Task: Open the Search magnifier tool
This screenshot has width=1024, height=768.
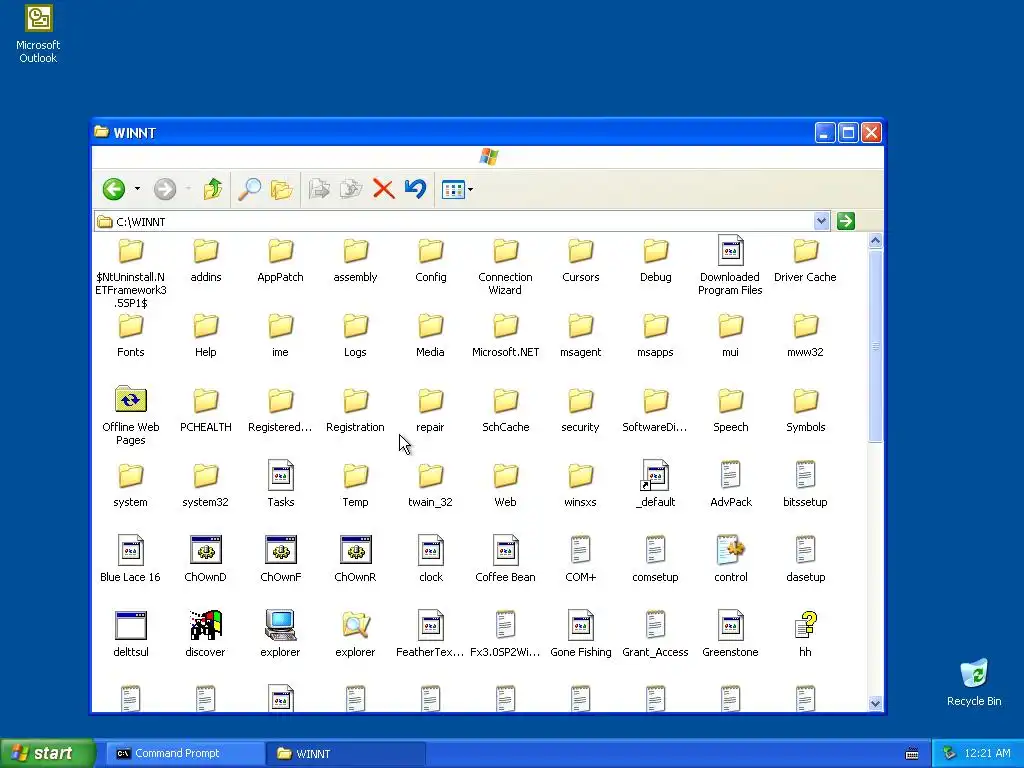Action: pyautogui.click(x=249, y=189)
